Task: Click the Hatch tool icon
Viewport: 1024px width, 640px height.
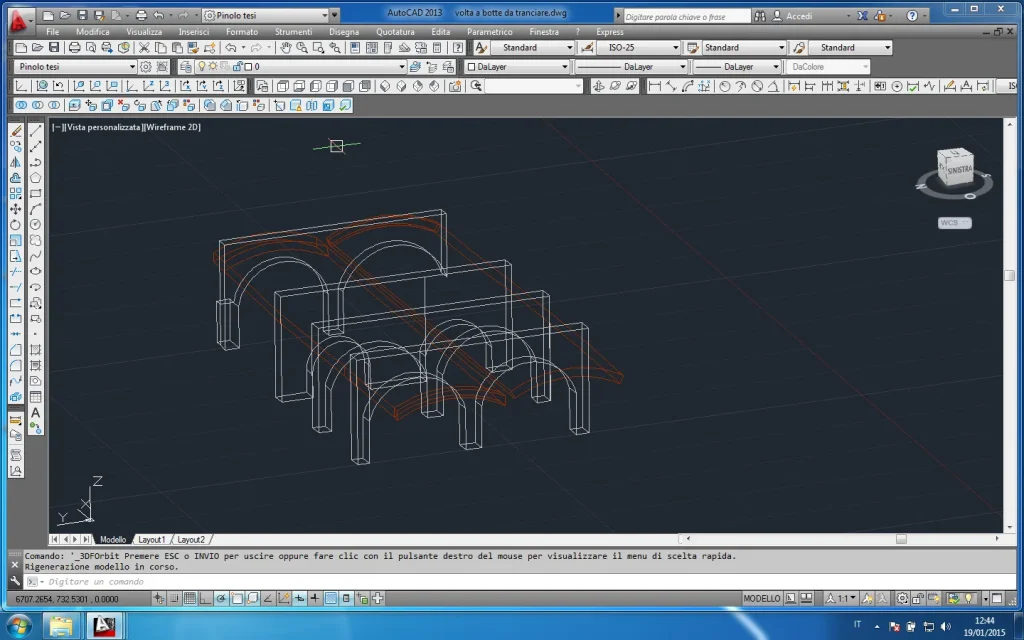Action: pyautogui.click(x=35, y=350)
